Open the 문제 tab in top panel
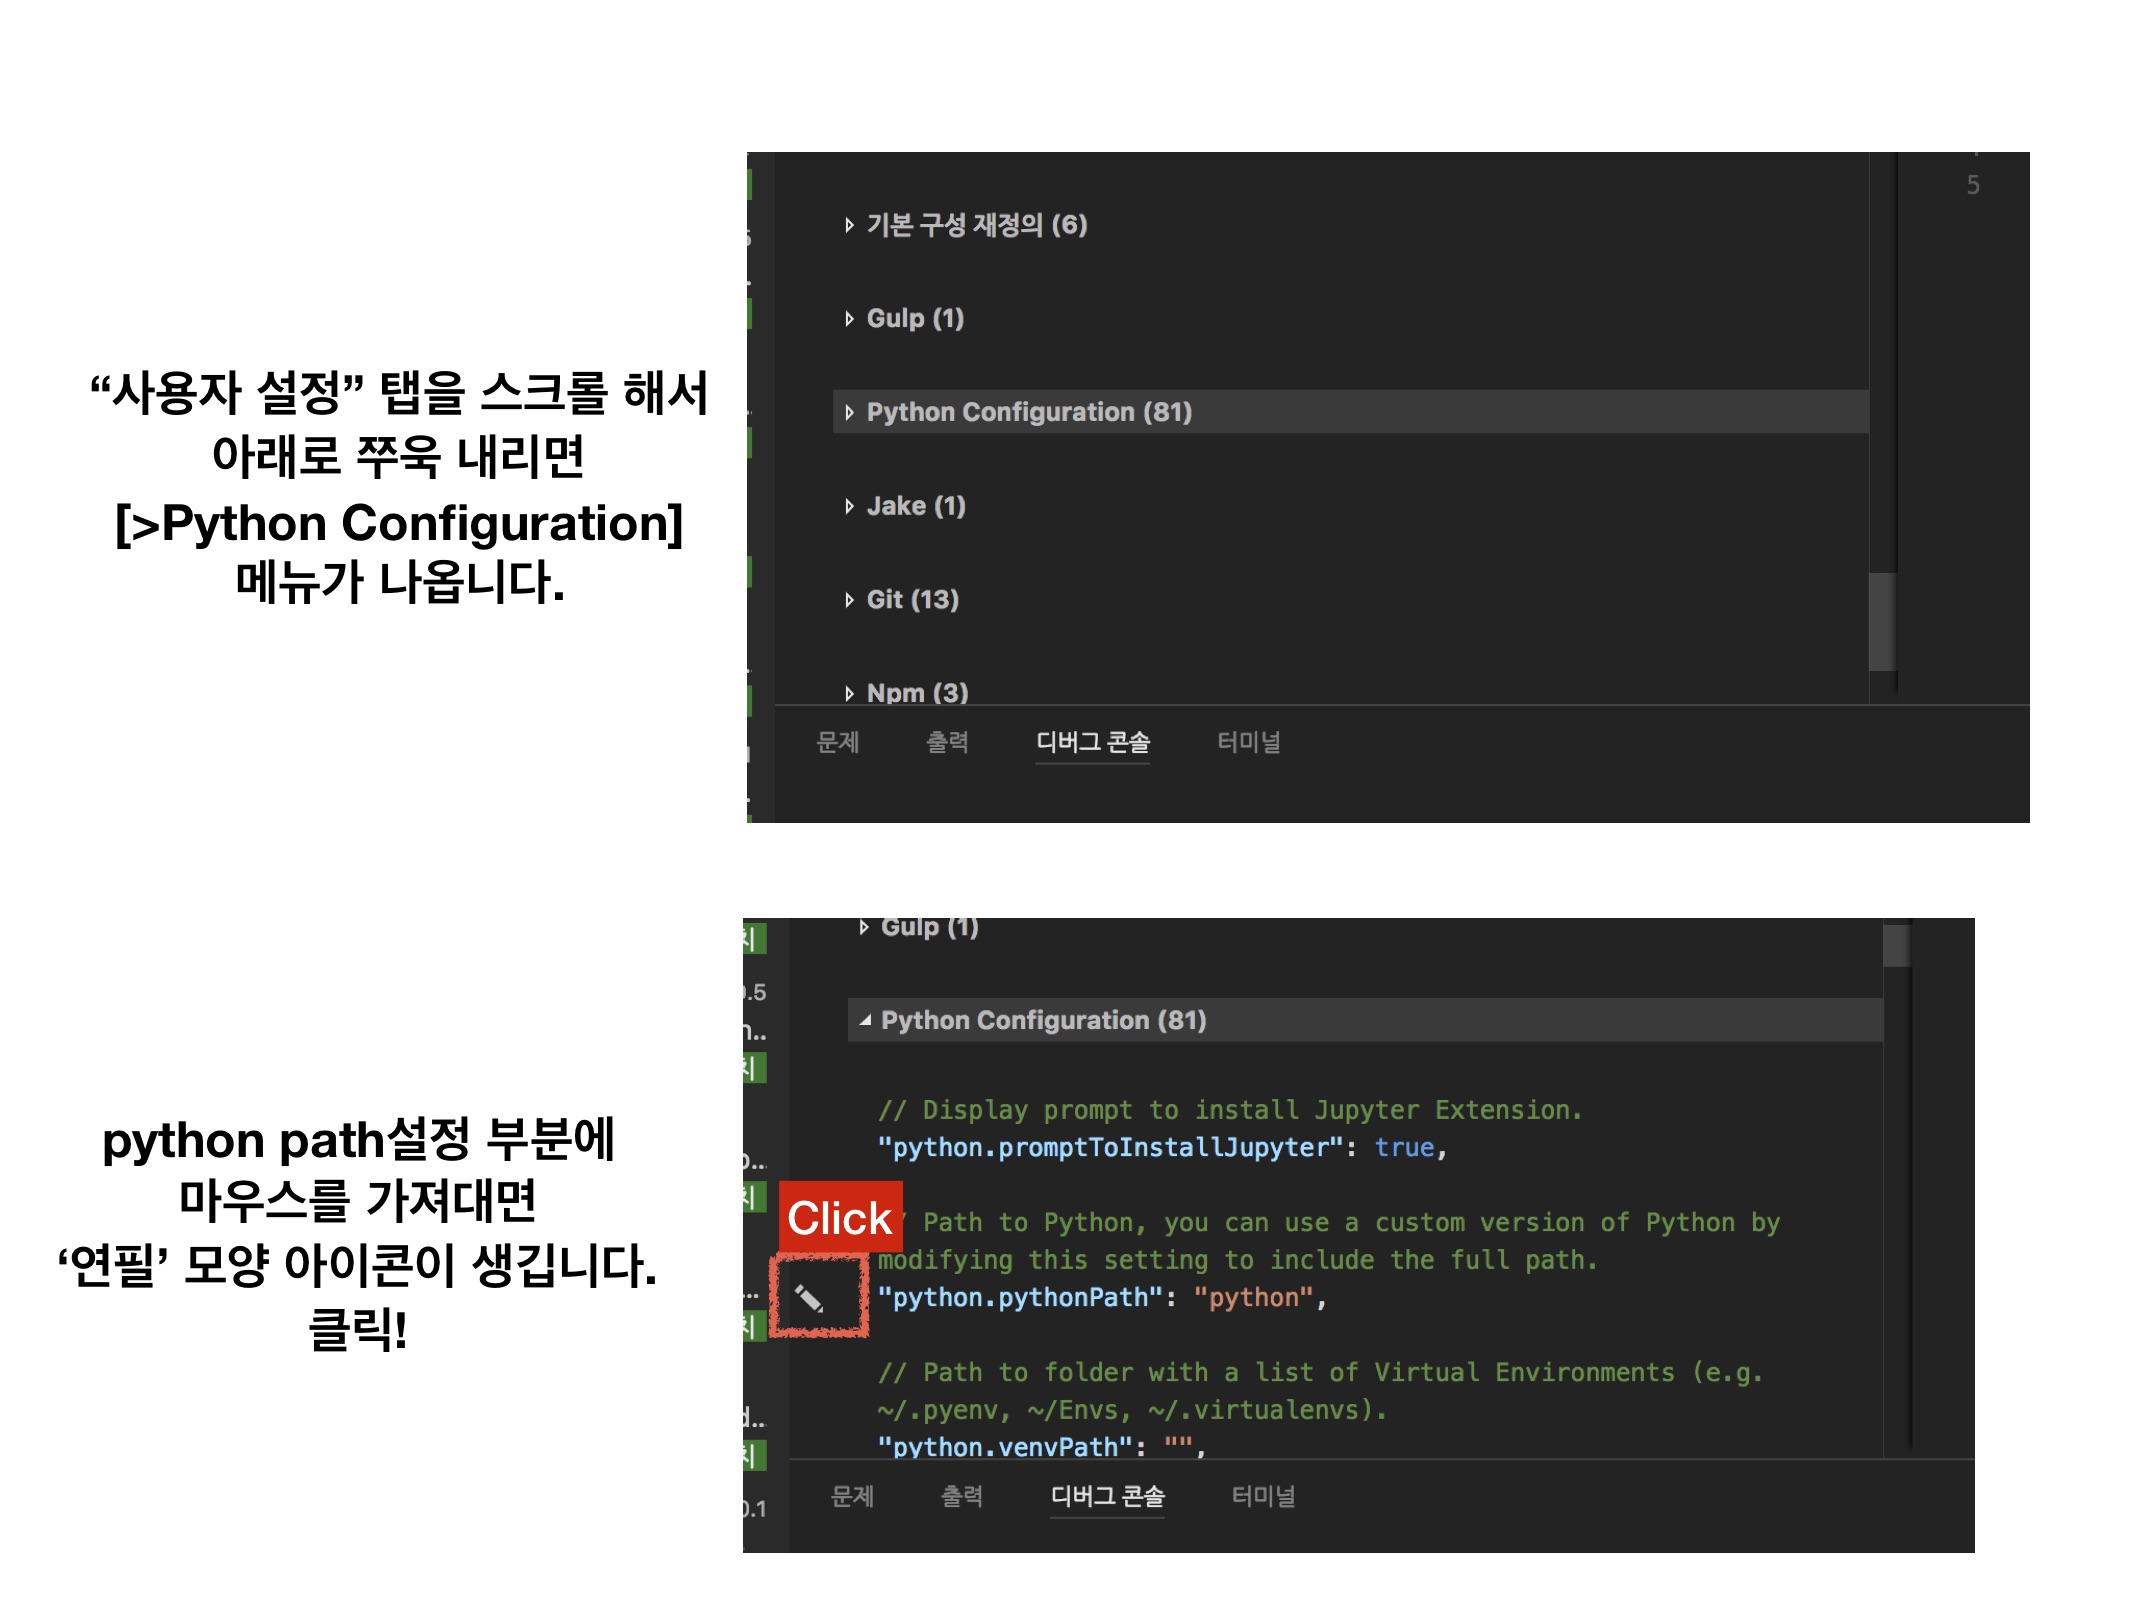2133x1600 pixels. pyautogui.click(x=838, y=742)
